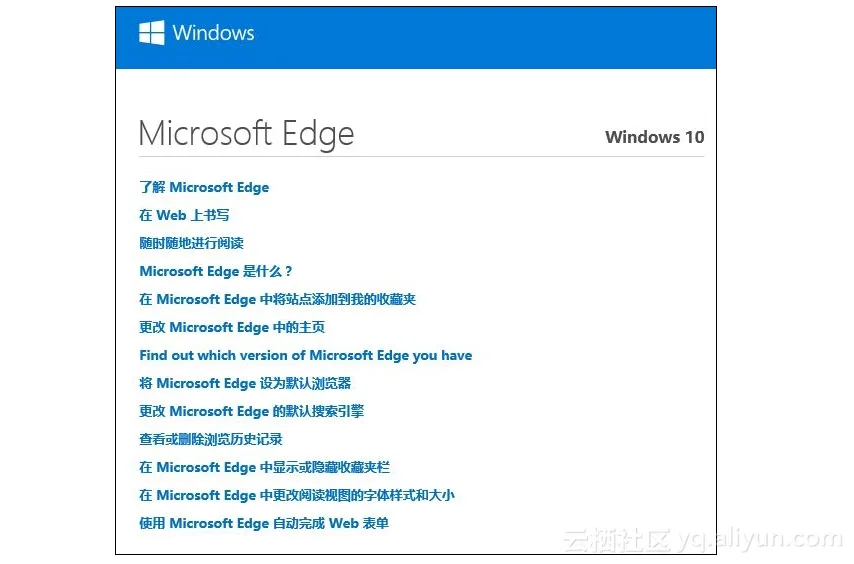Open Microsoft Edge 是什么？ link
The height and width of the screenshot is (564, 854).
click(216, 271)
